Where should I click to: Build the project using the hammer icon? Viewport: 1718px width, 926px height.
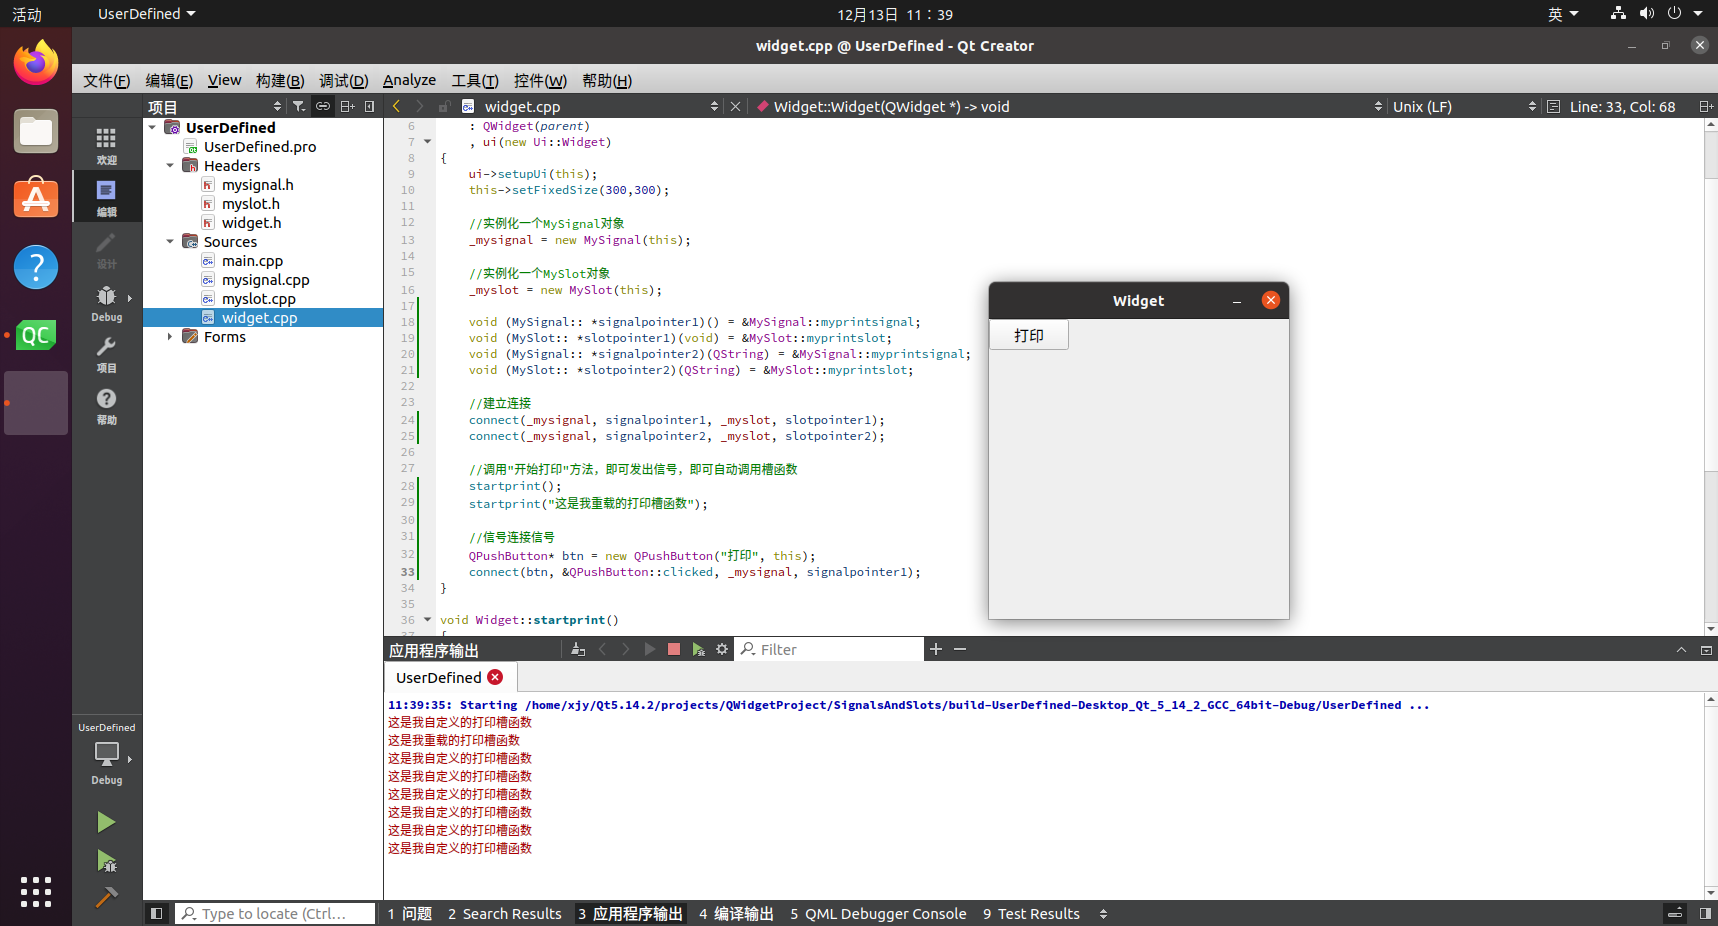[x=106, y=898]
